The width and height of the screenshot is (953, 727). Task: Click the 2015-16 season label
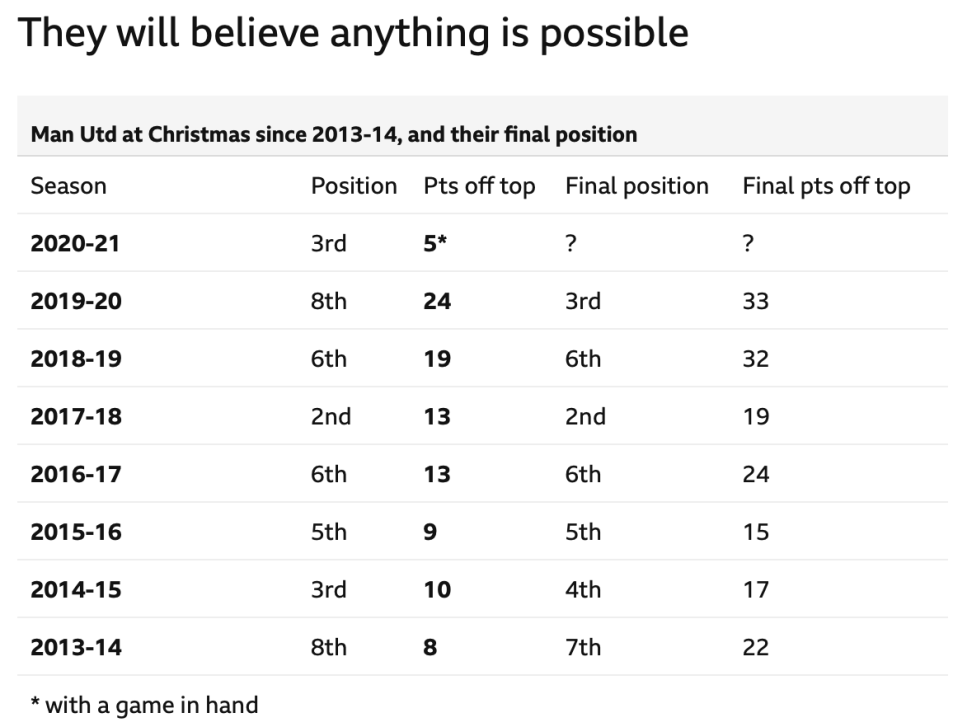coord(76,532)
